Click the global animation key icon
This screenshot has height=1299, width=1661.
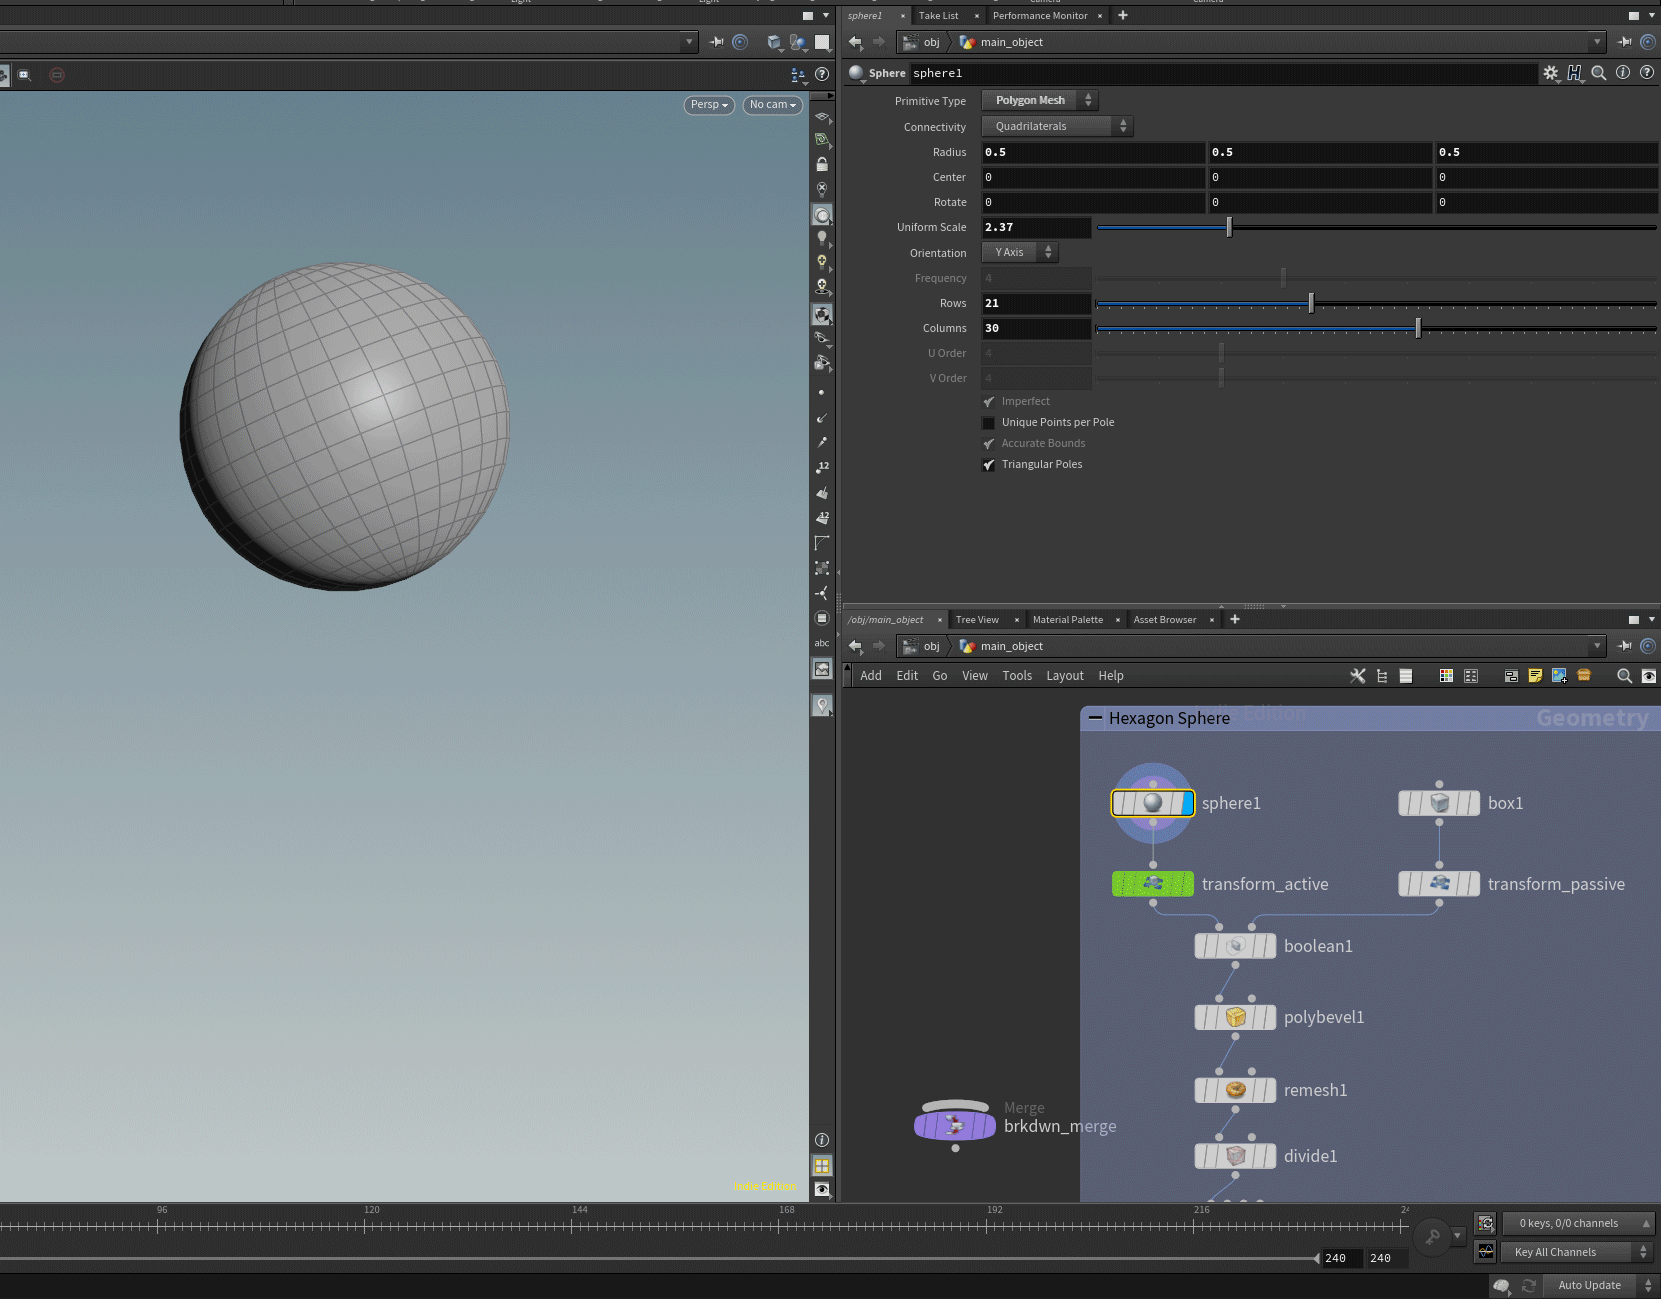pyautogui.click(x=1432, y=1236)
